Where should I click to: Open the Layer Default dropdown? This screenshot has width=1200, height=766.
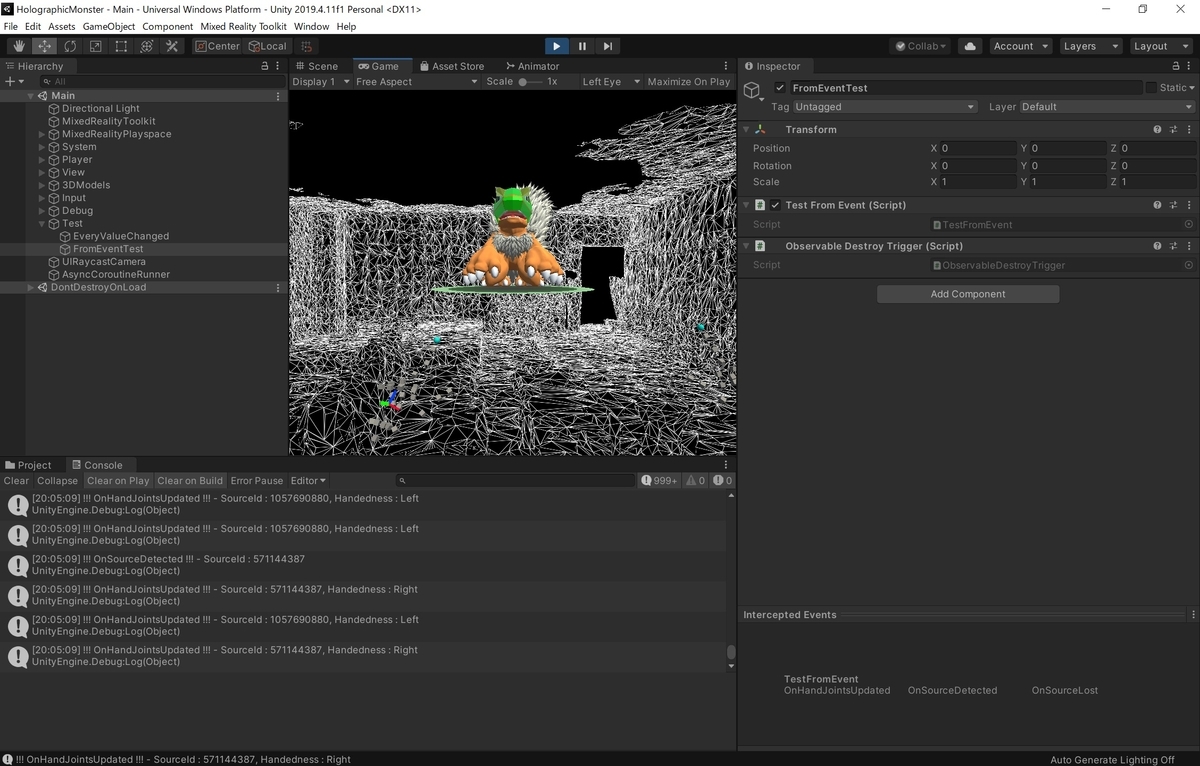[1107, 107]
